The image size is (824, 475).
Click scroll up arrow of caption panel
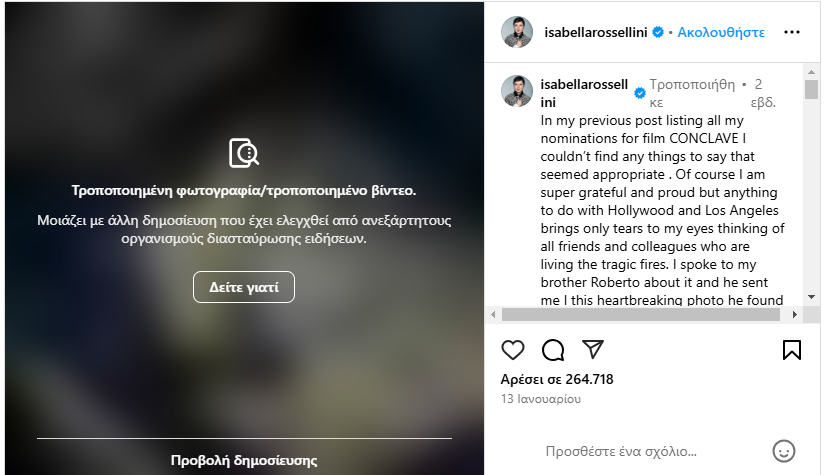coord(811,71)
